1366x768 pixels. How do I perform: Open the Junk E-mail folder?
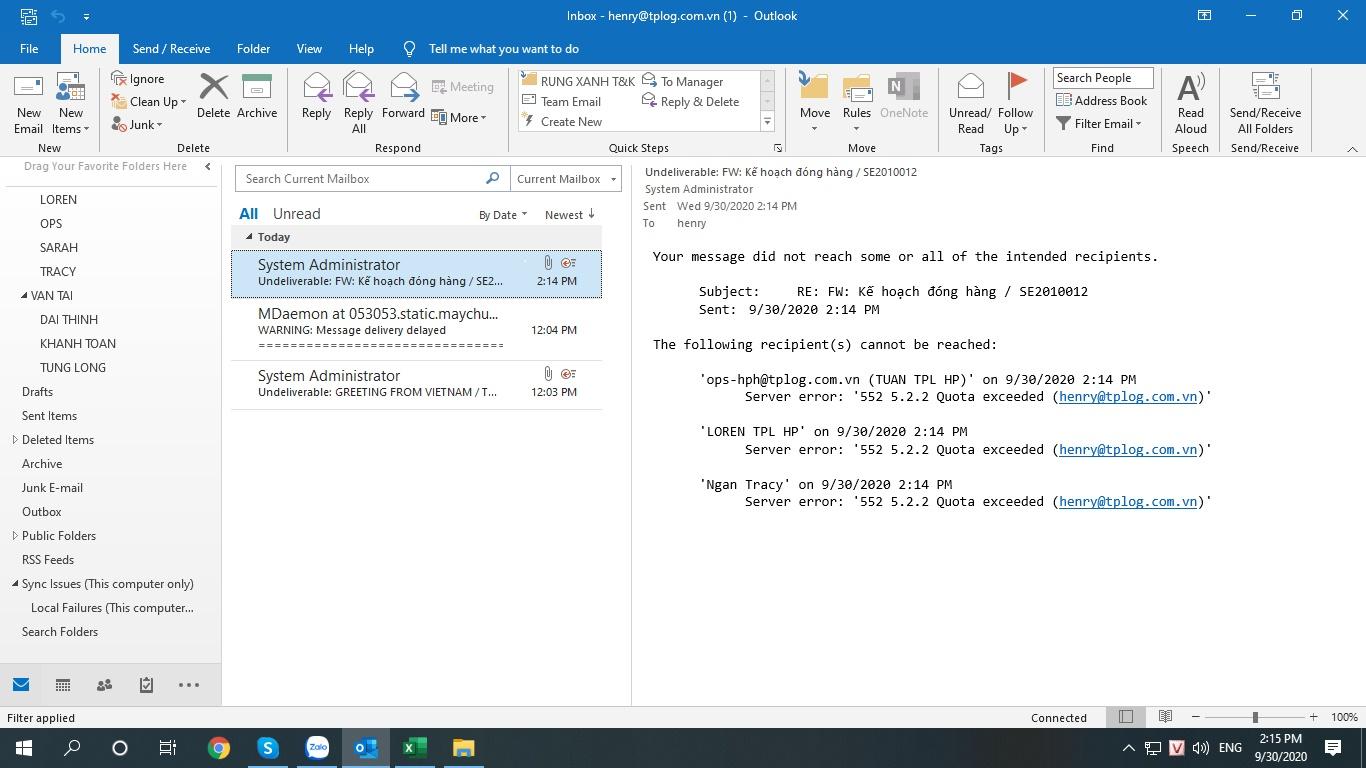(x=52, y=488)
